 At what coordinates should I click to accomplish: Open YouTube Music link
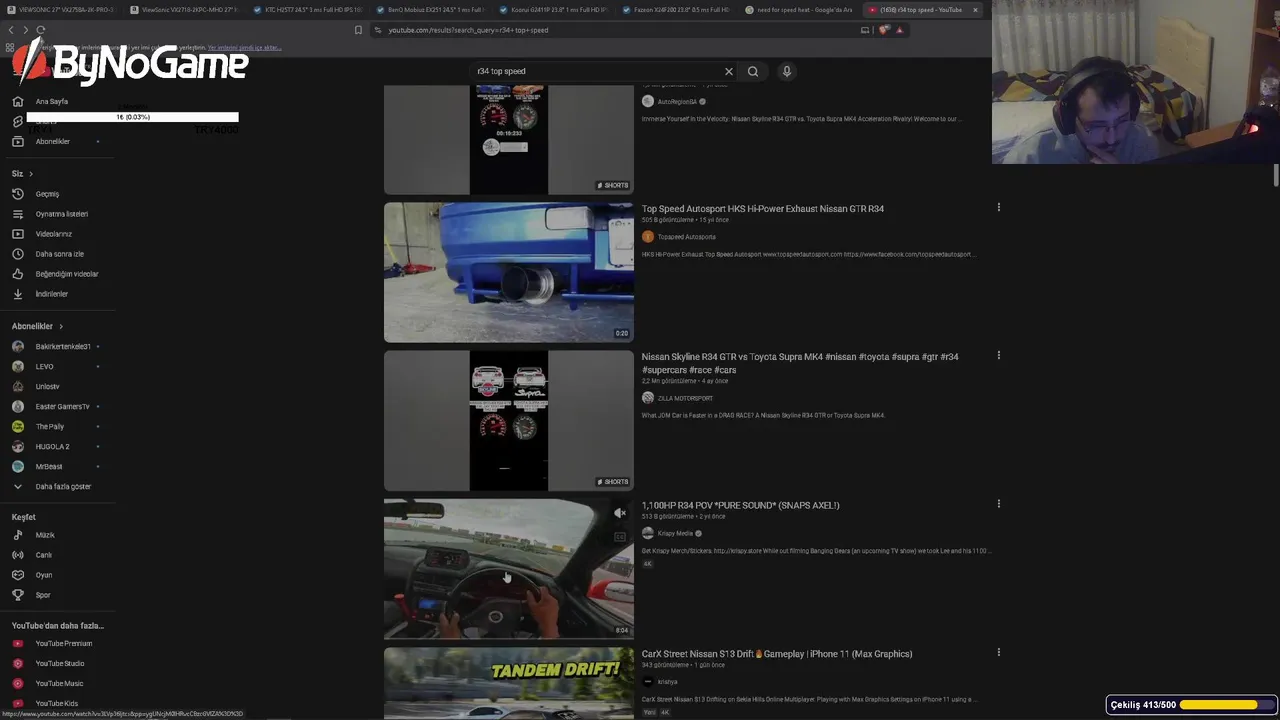59,683
